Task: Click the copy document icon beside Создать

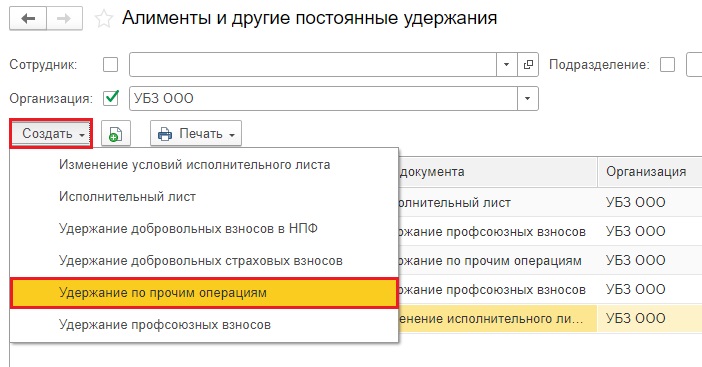Action: (x=116, y=133)
